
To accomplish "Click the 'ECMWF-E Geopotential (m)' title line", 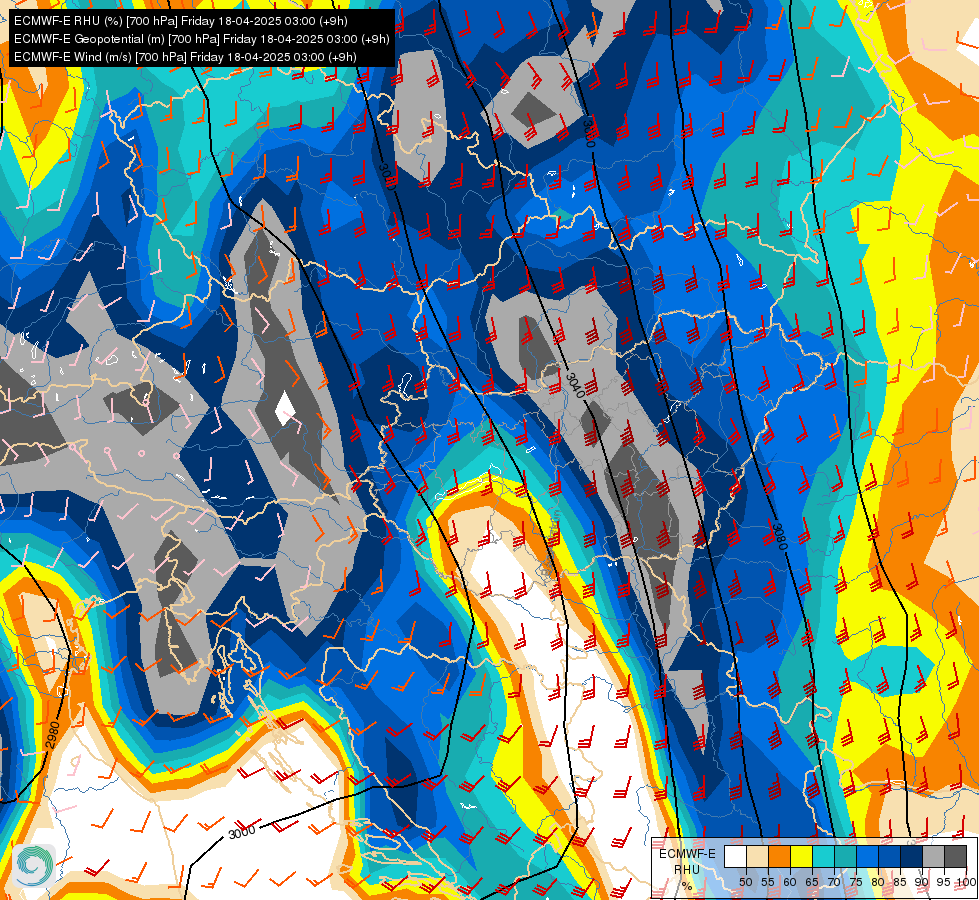I will 202,39.
